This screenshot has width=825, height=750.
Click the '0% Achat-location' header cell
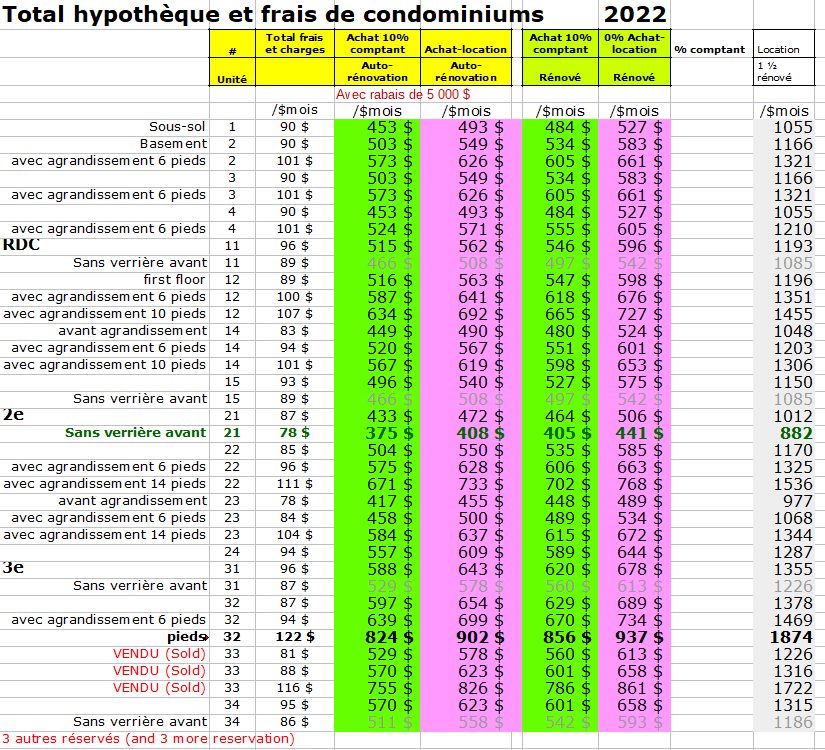point(634,44)
